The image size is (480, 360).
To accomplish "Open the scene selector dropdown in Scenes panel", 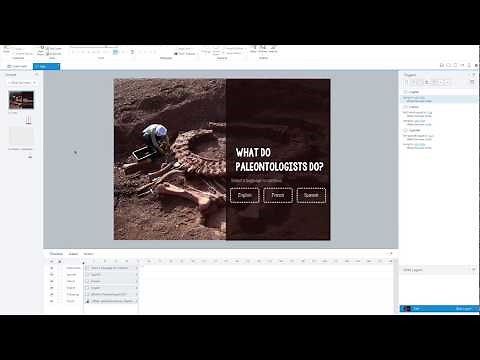I will (x=21, y=83).
